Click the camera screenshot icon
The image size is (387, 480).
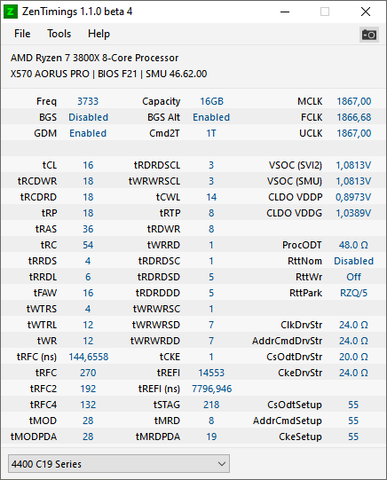click(x=369, y=34)
